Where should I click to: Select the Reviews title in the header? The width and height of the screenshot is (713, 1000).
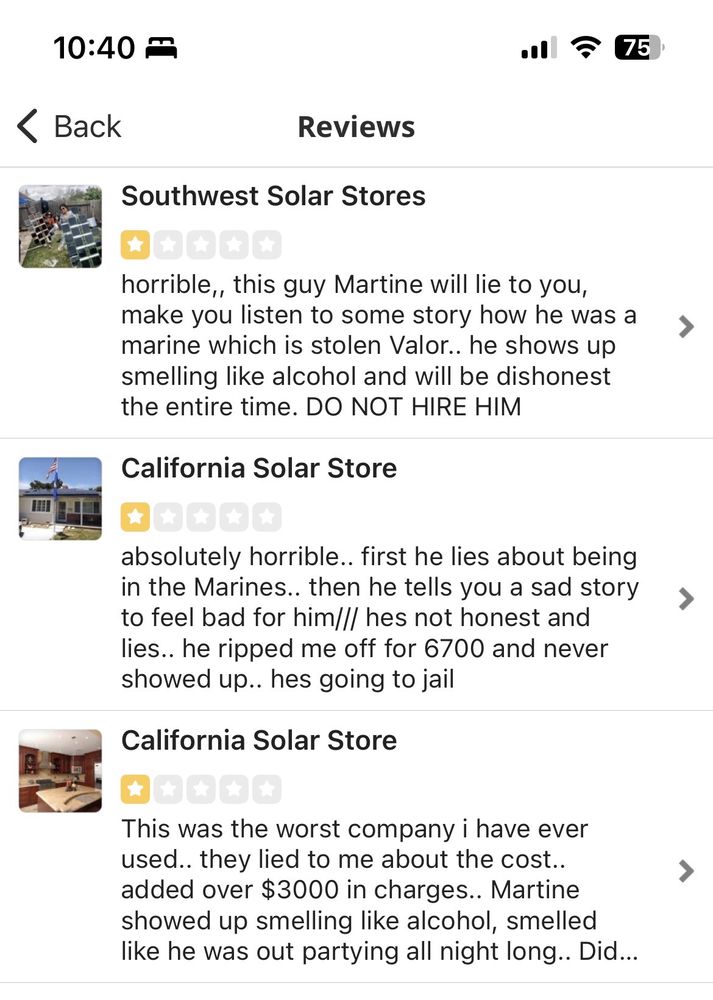click(356, 126)
